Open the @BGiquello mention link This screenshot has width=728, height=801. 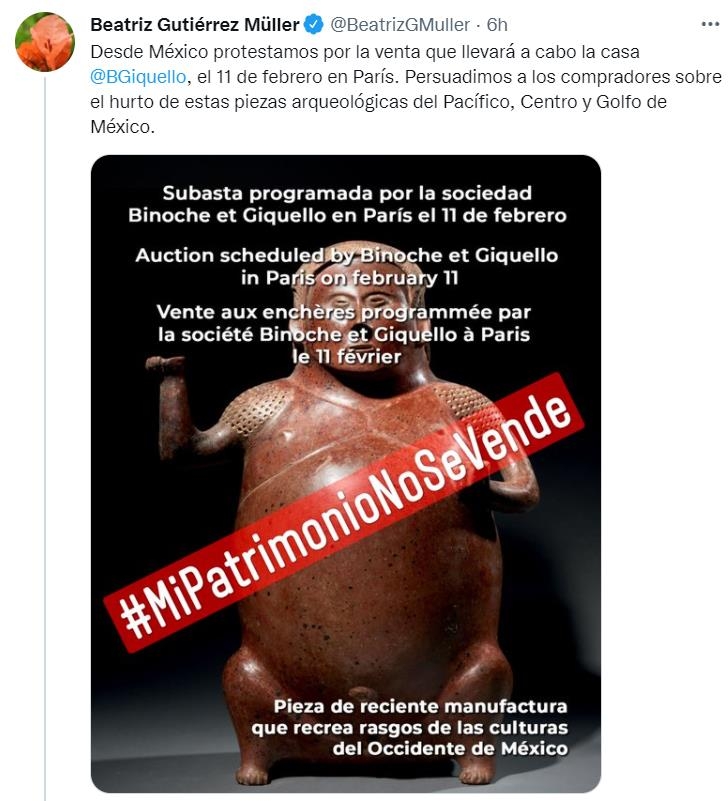click(x=138, y=77)
